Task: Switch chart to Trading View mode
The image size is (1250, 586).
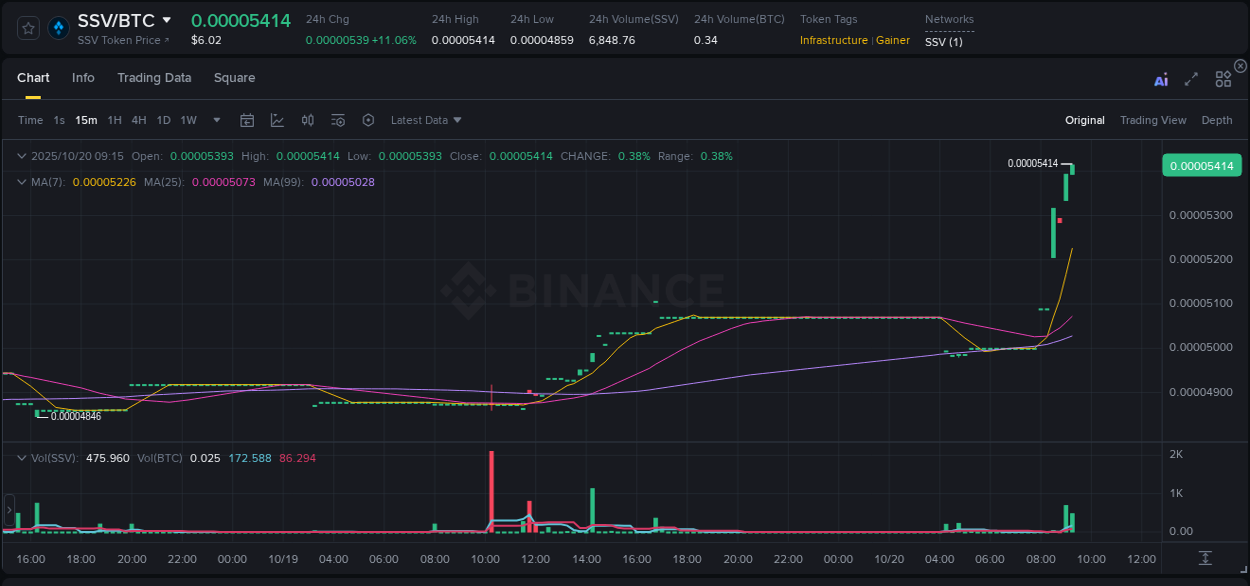Action: (x=1153, y=120)
